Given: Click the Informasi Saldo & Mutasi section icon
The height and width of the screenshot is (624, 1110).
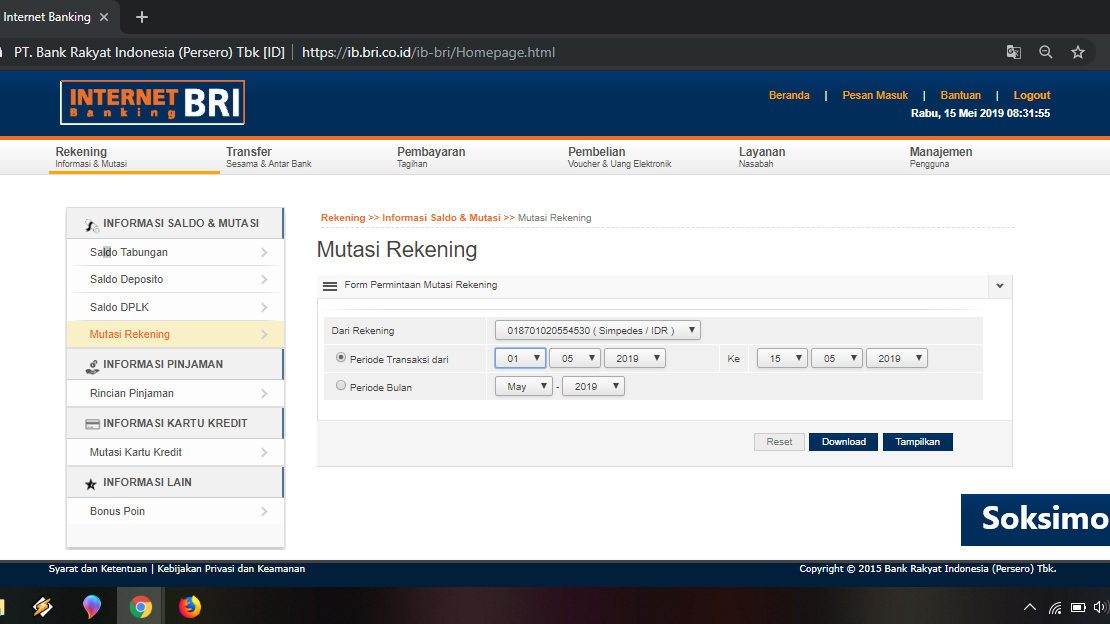Looking at the screenshot, I should tap(91, 225).
